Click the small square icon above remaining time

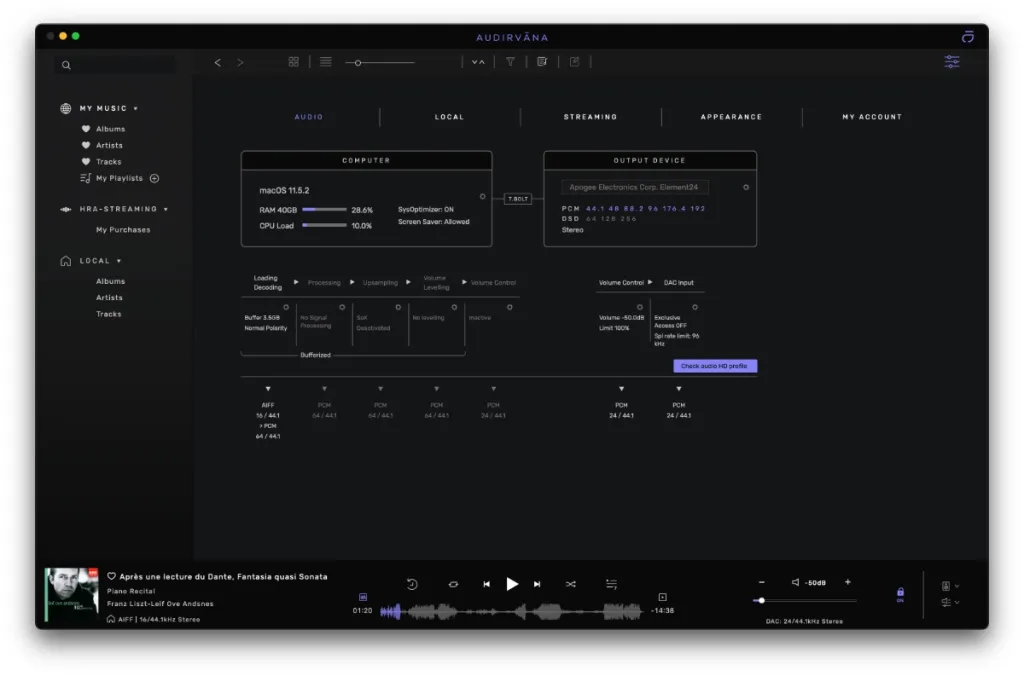pyautogui.click(x=662, y=597)
